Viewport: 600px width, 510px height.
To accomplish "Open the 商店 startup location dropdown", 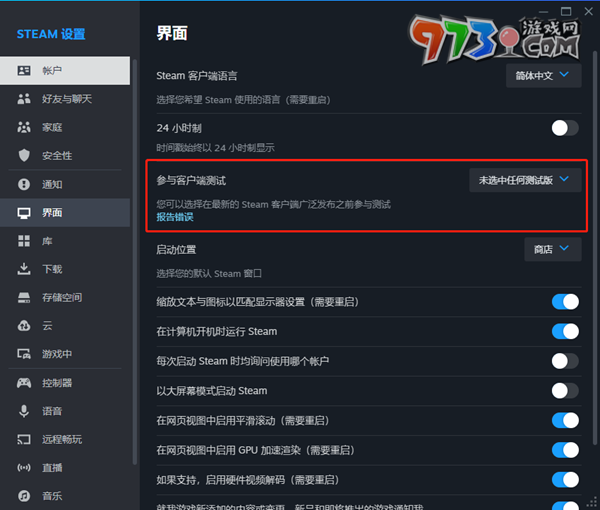I will point(552,248).
